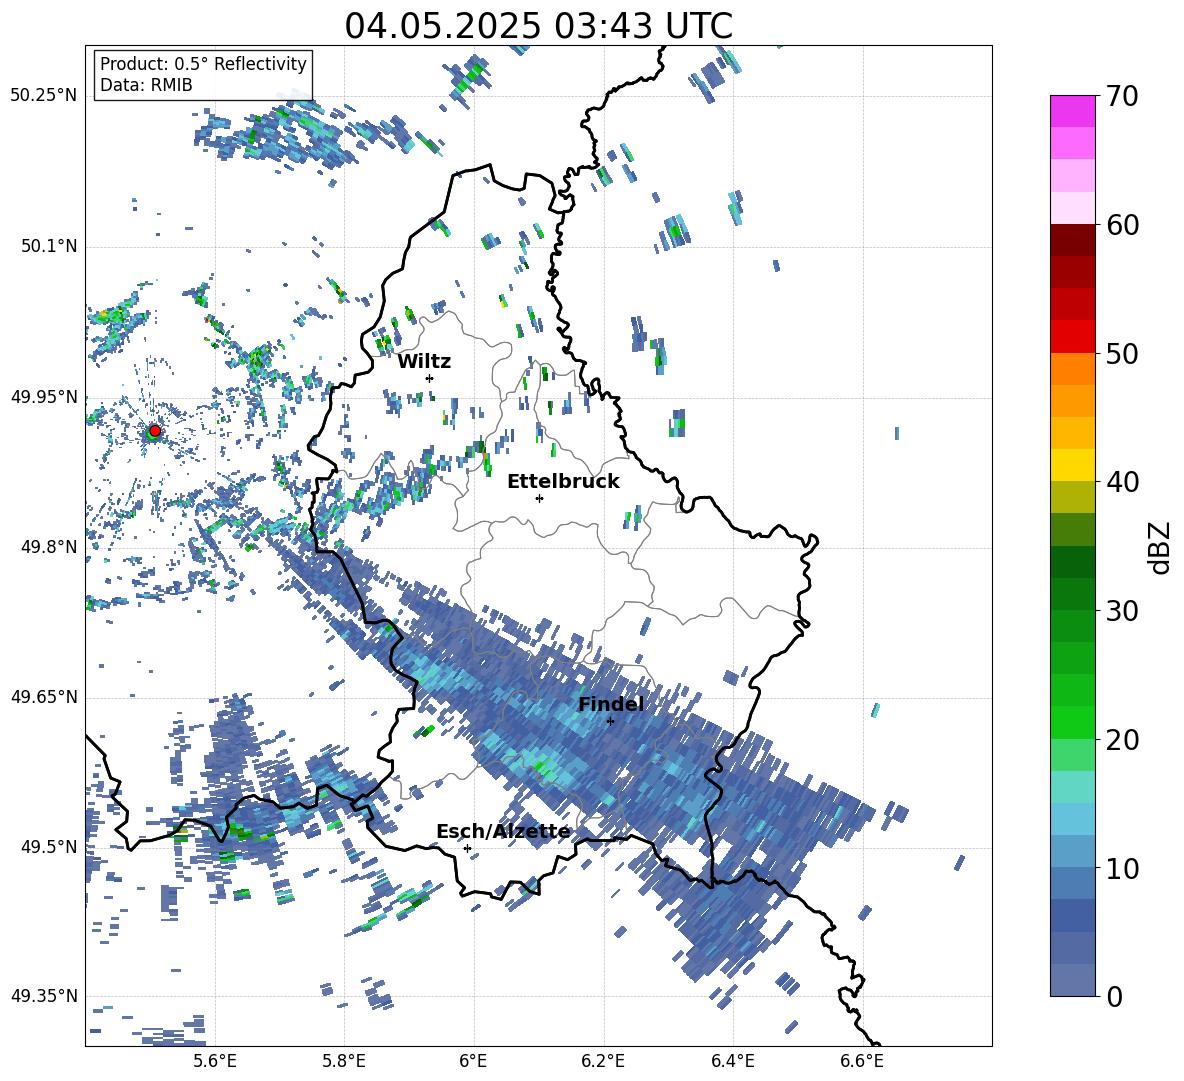The image size is (1184, 1081).
Task: Click the bright green colorbar segment above 20
Action: point(1072,722)
